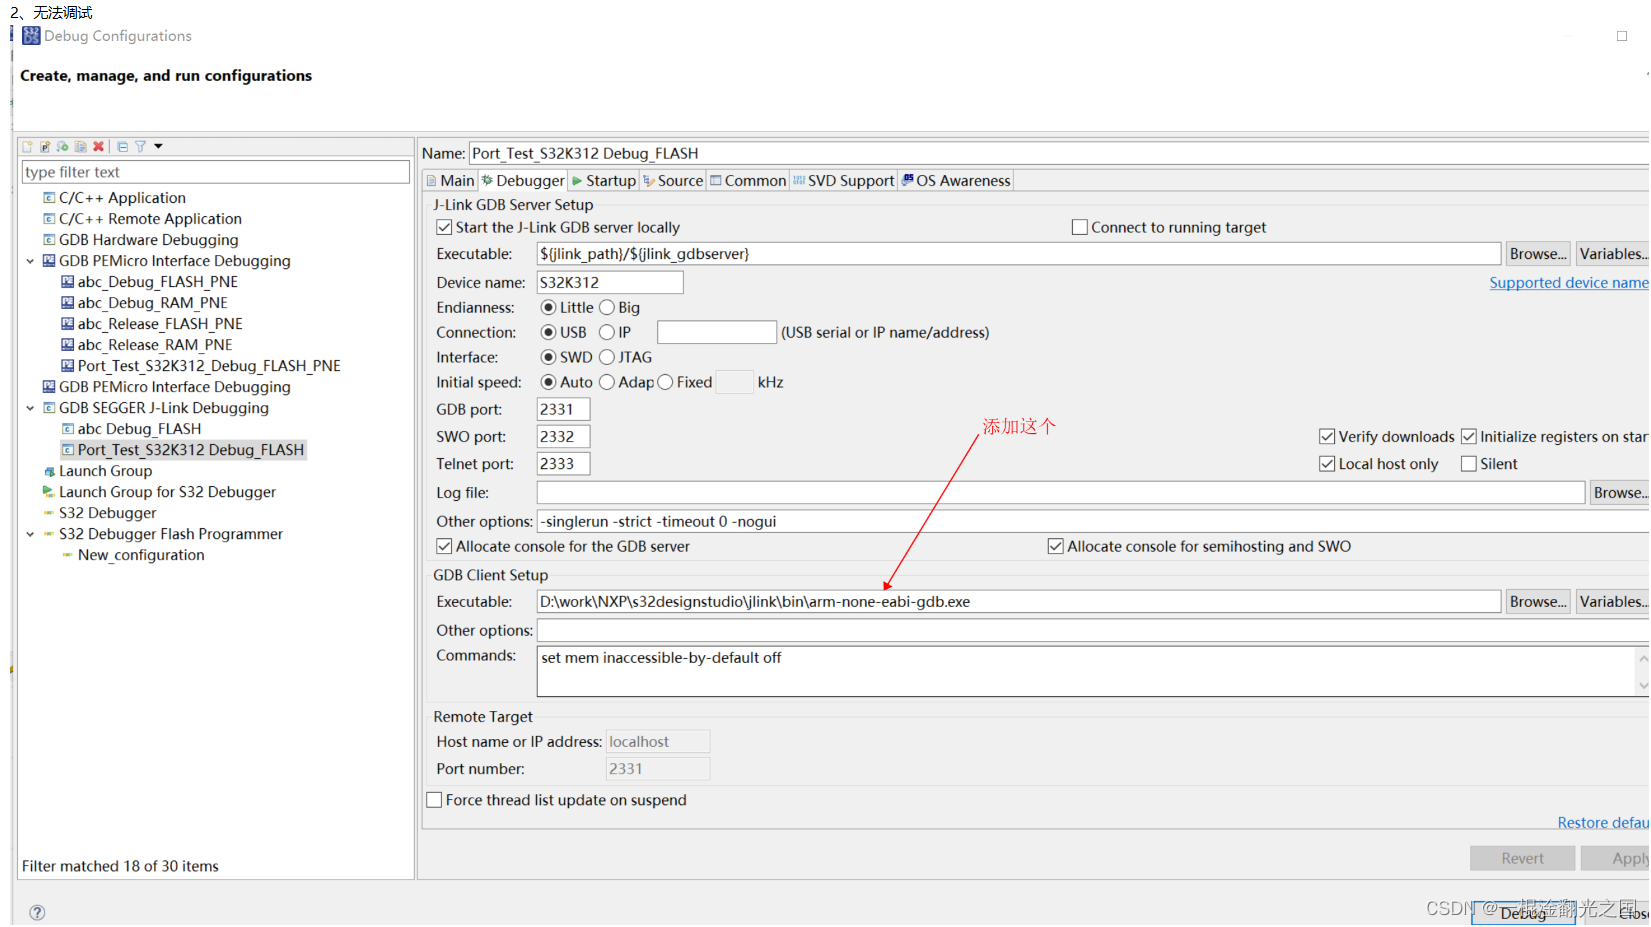Select IP connection radio button
The width and height of the screenshot is (1651, 927).
click(x=607, y=333)
